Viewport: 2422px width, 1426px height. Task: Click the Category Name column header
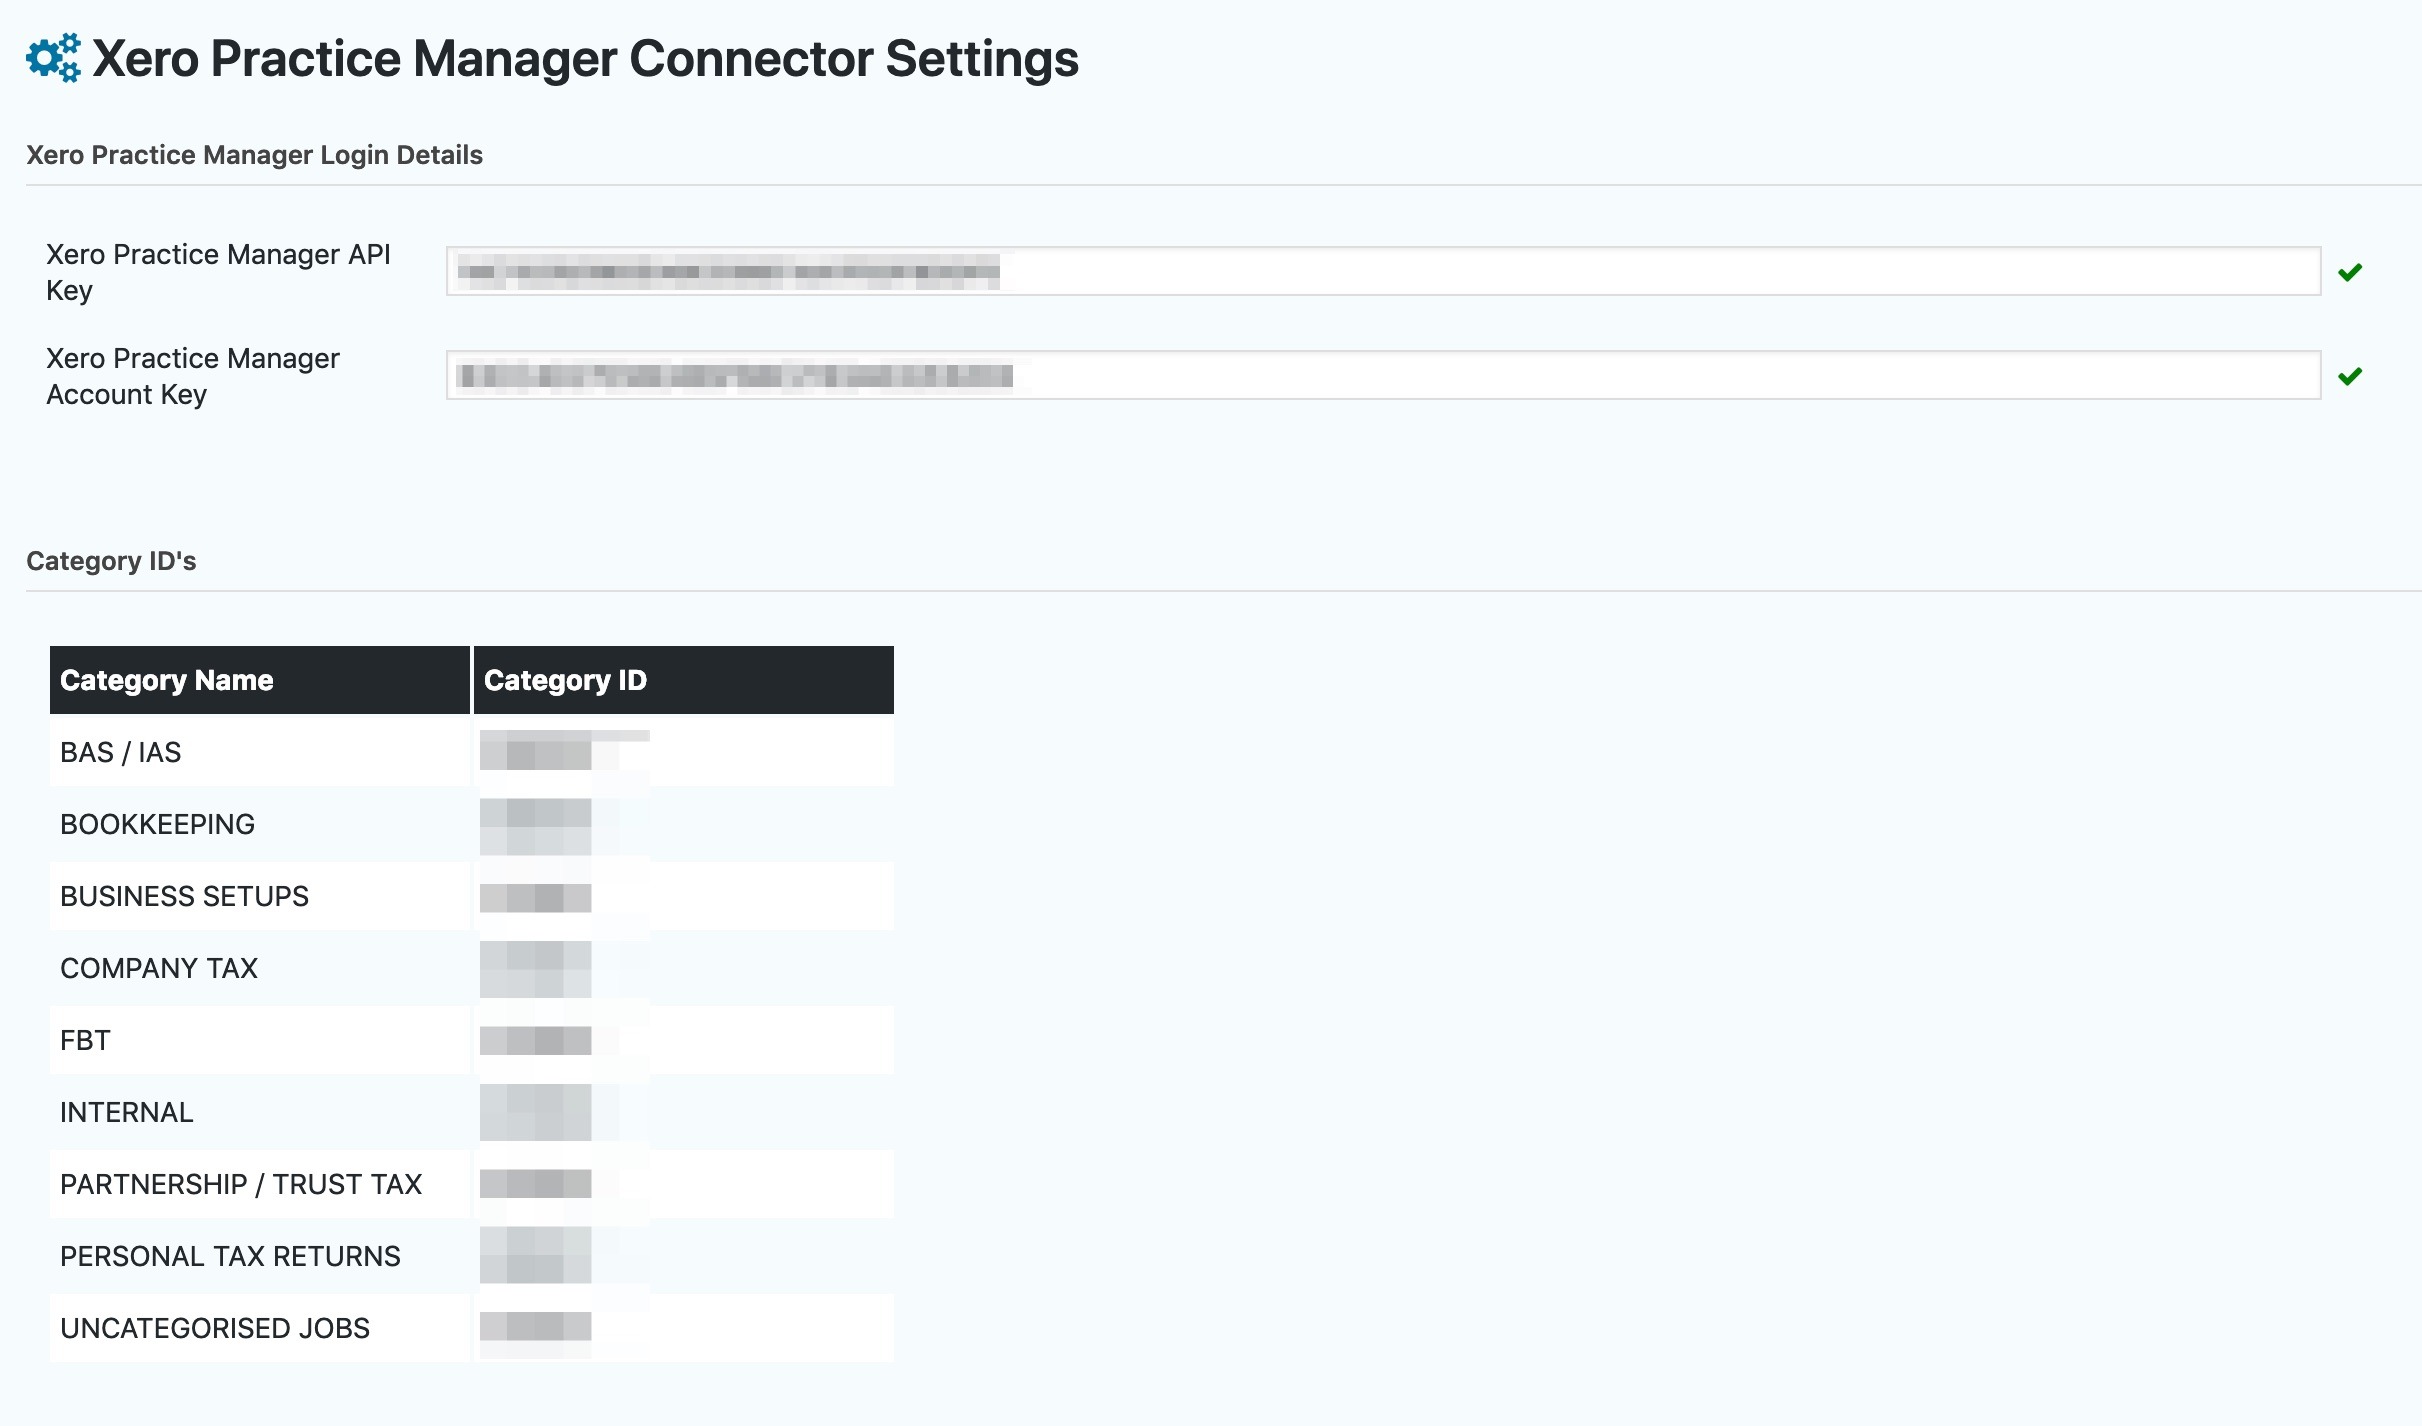click(x=260, y=680)
